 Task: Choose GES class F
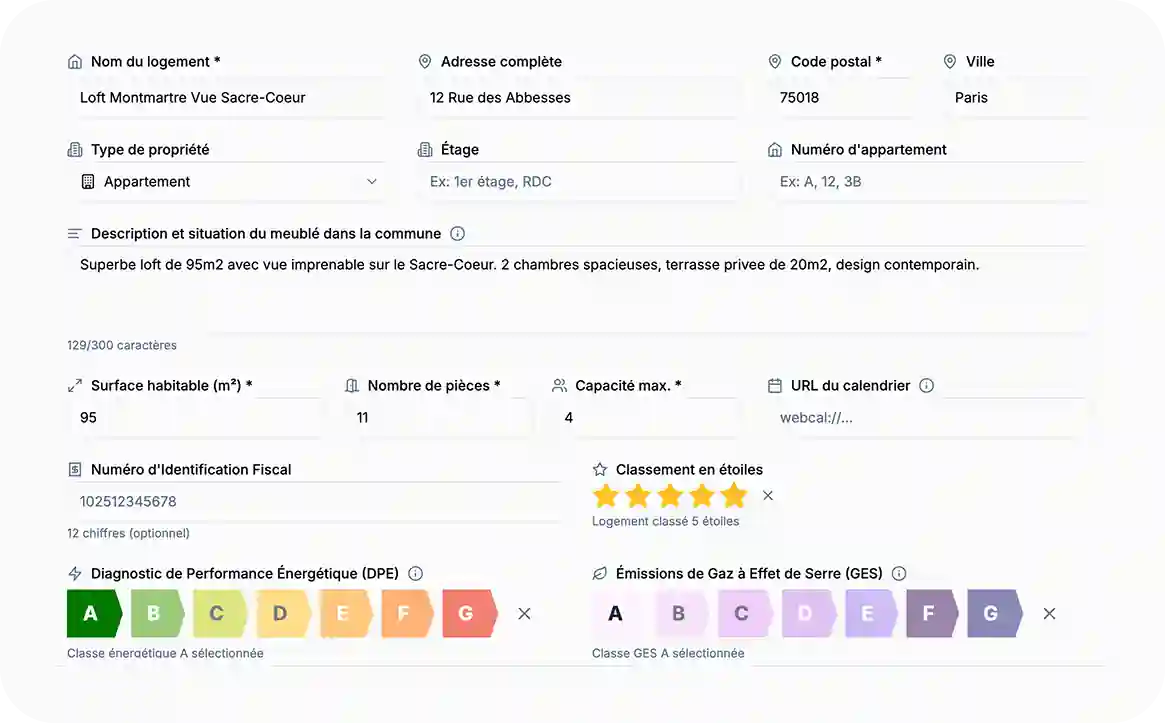pos(930,614)
